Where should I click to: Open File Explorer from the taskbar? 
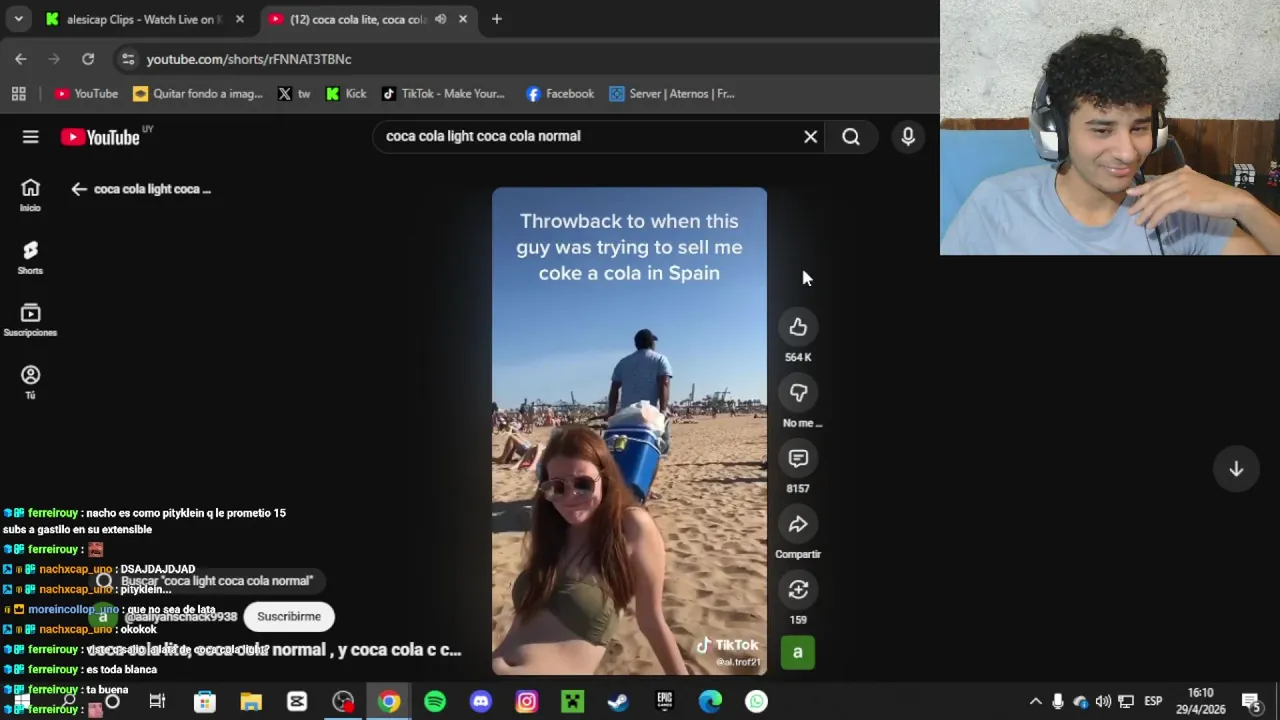click(x=251, y=702)
